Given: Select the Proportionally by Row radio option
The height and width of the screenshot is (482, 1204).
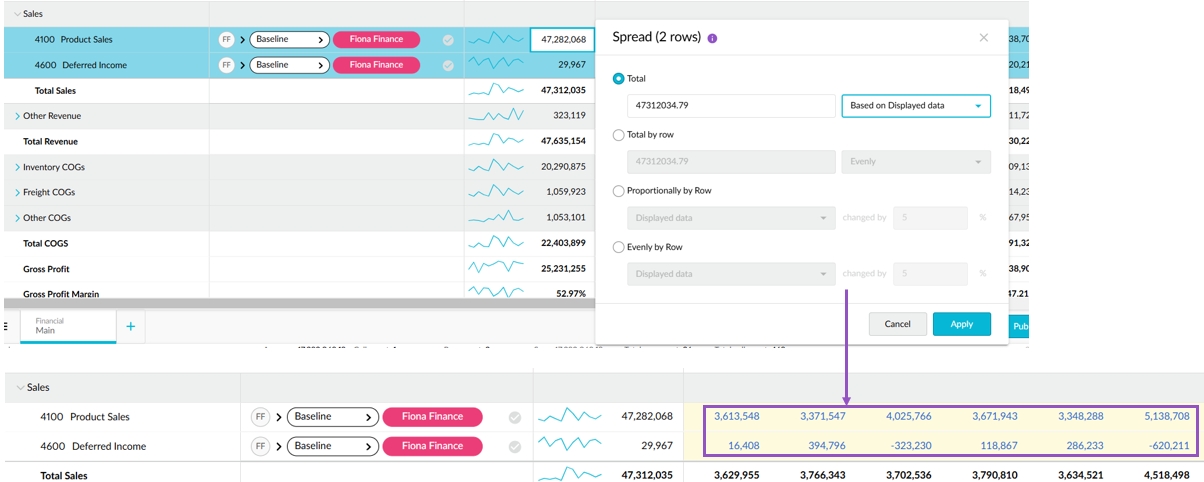Looking at the screenshot, I should click(619, 190).
